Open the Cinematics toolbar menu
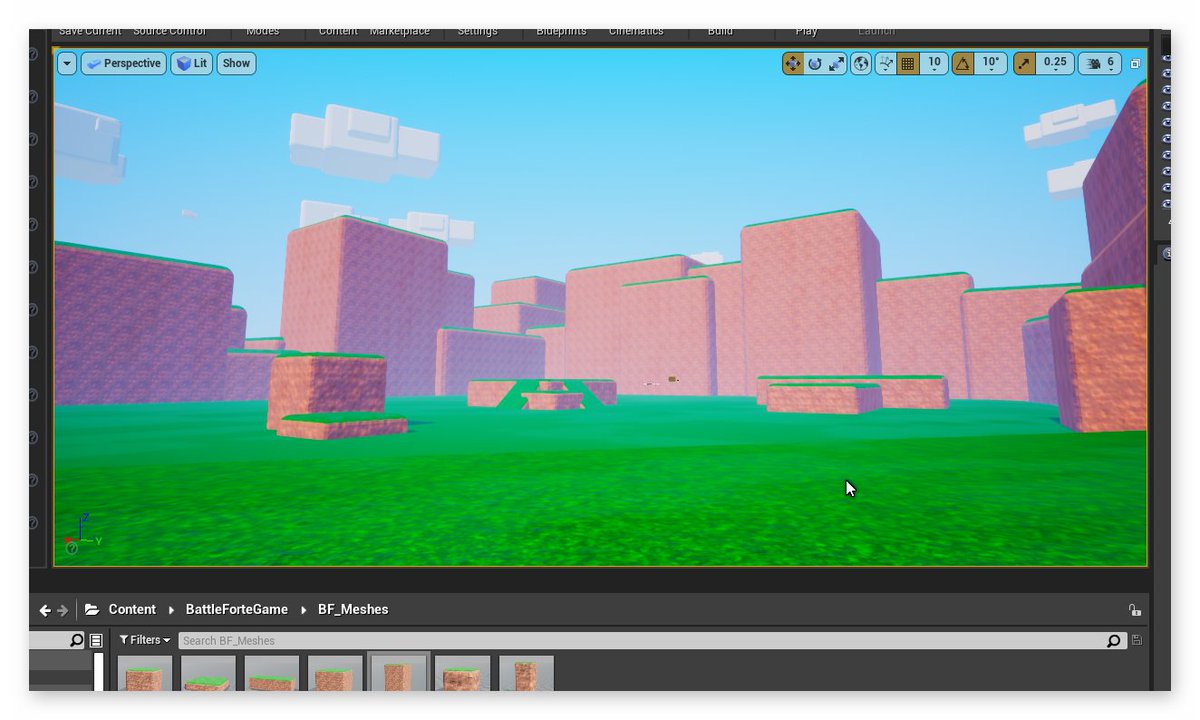This screenshot has width=1200, height=720. [x=636, y=33]
